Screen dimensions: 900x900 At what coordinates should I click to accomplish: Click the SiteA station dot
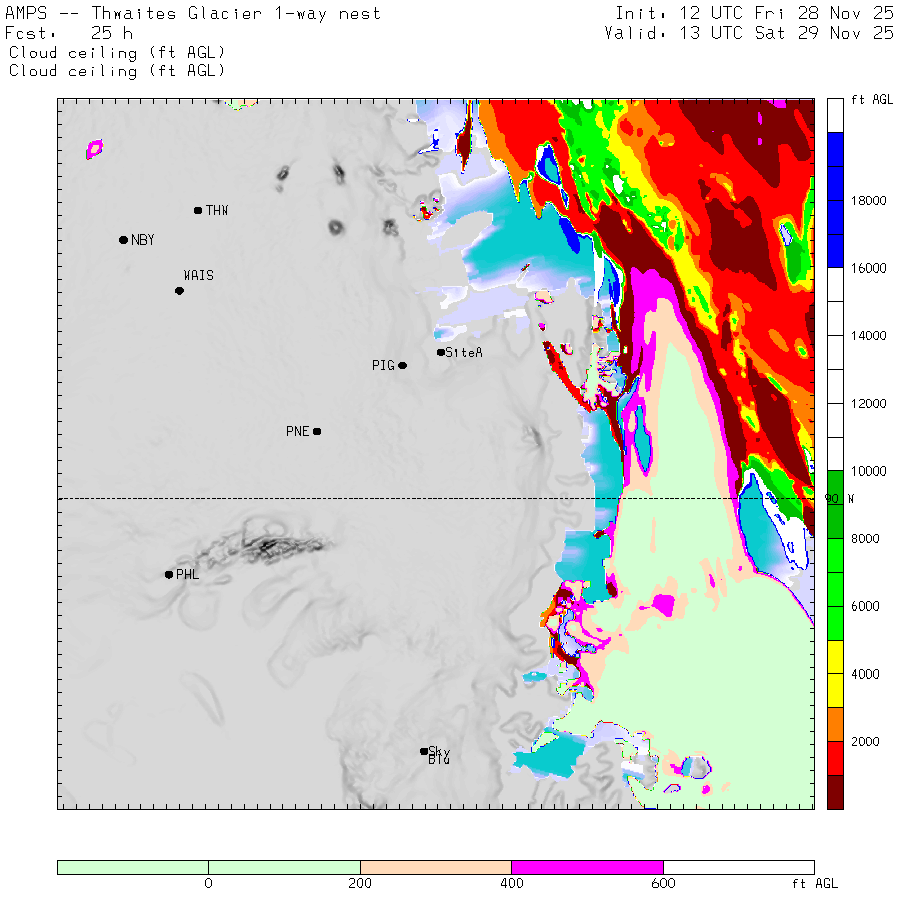(x=440, y=352)
